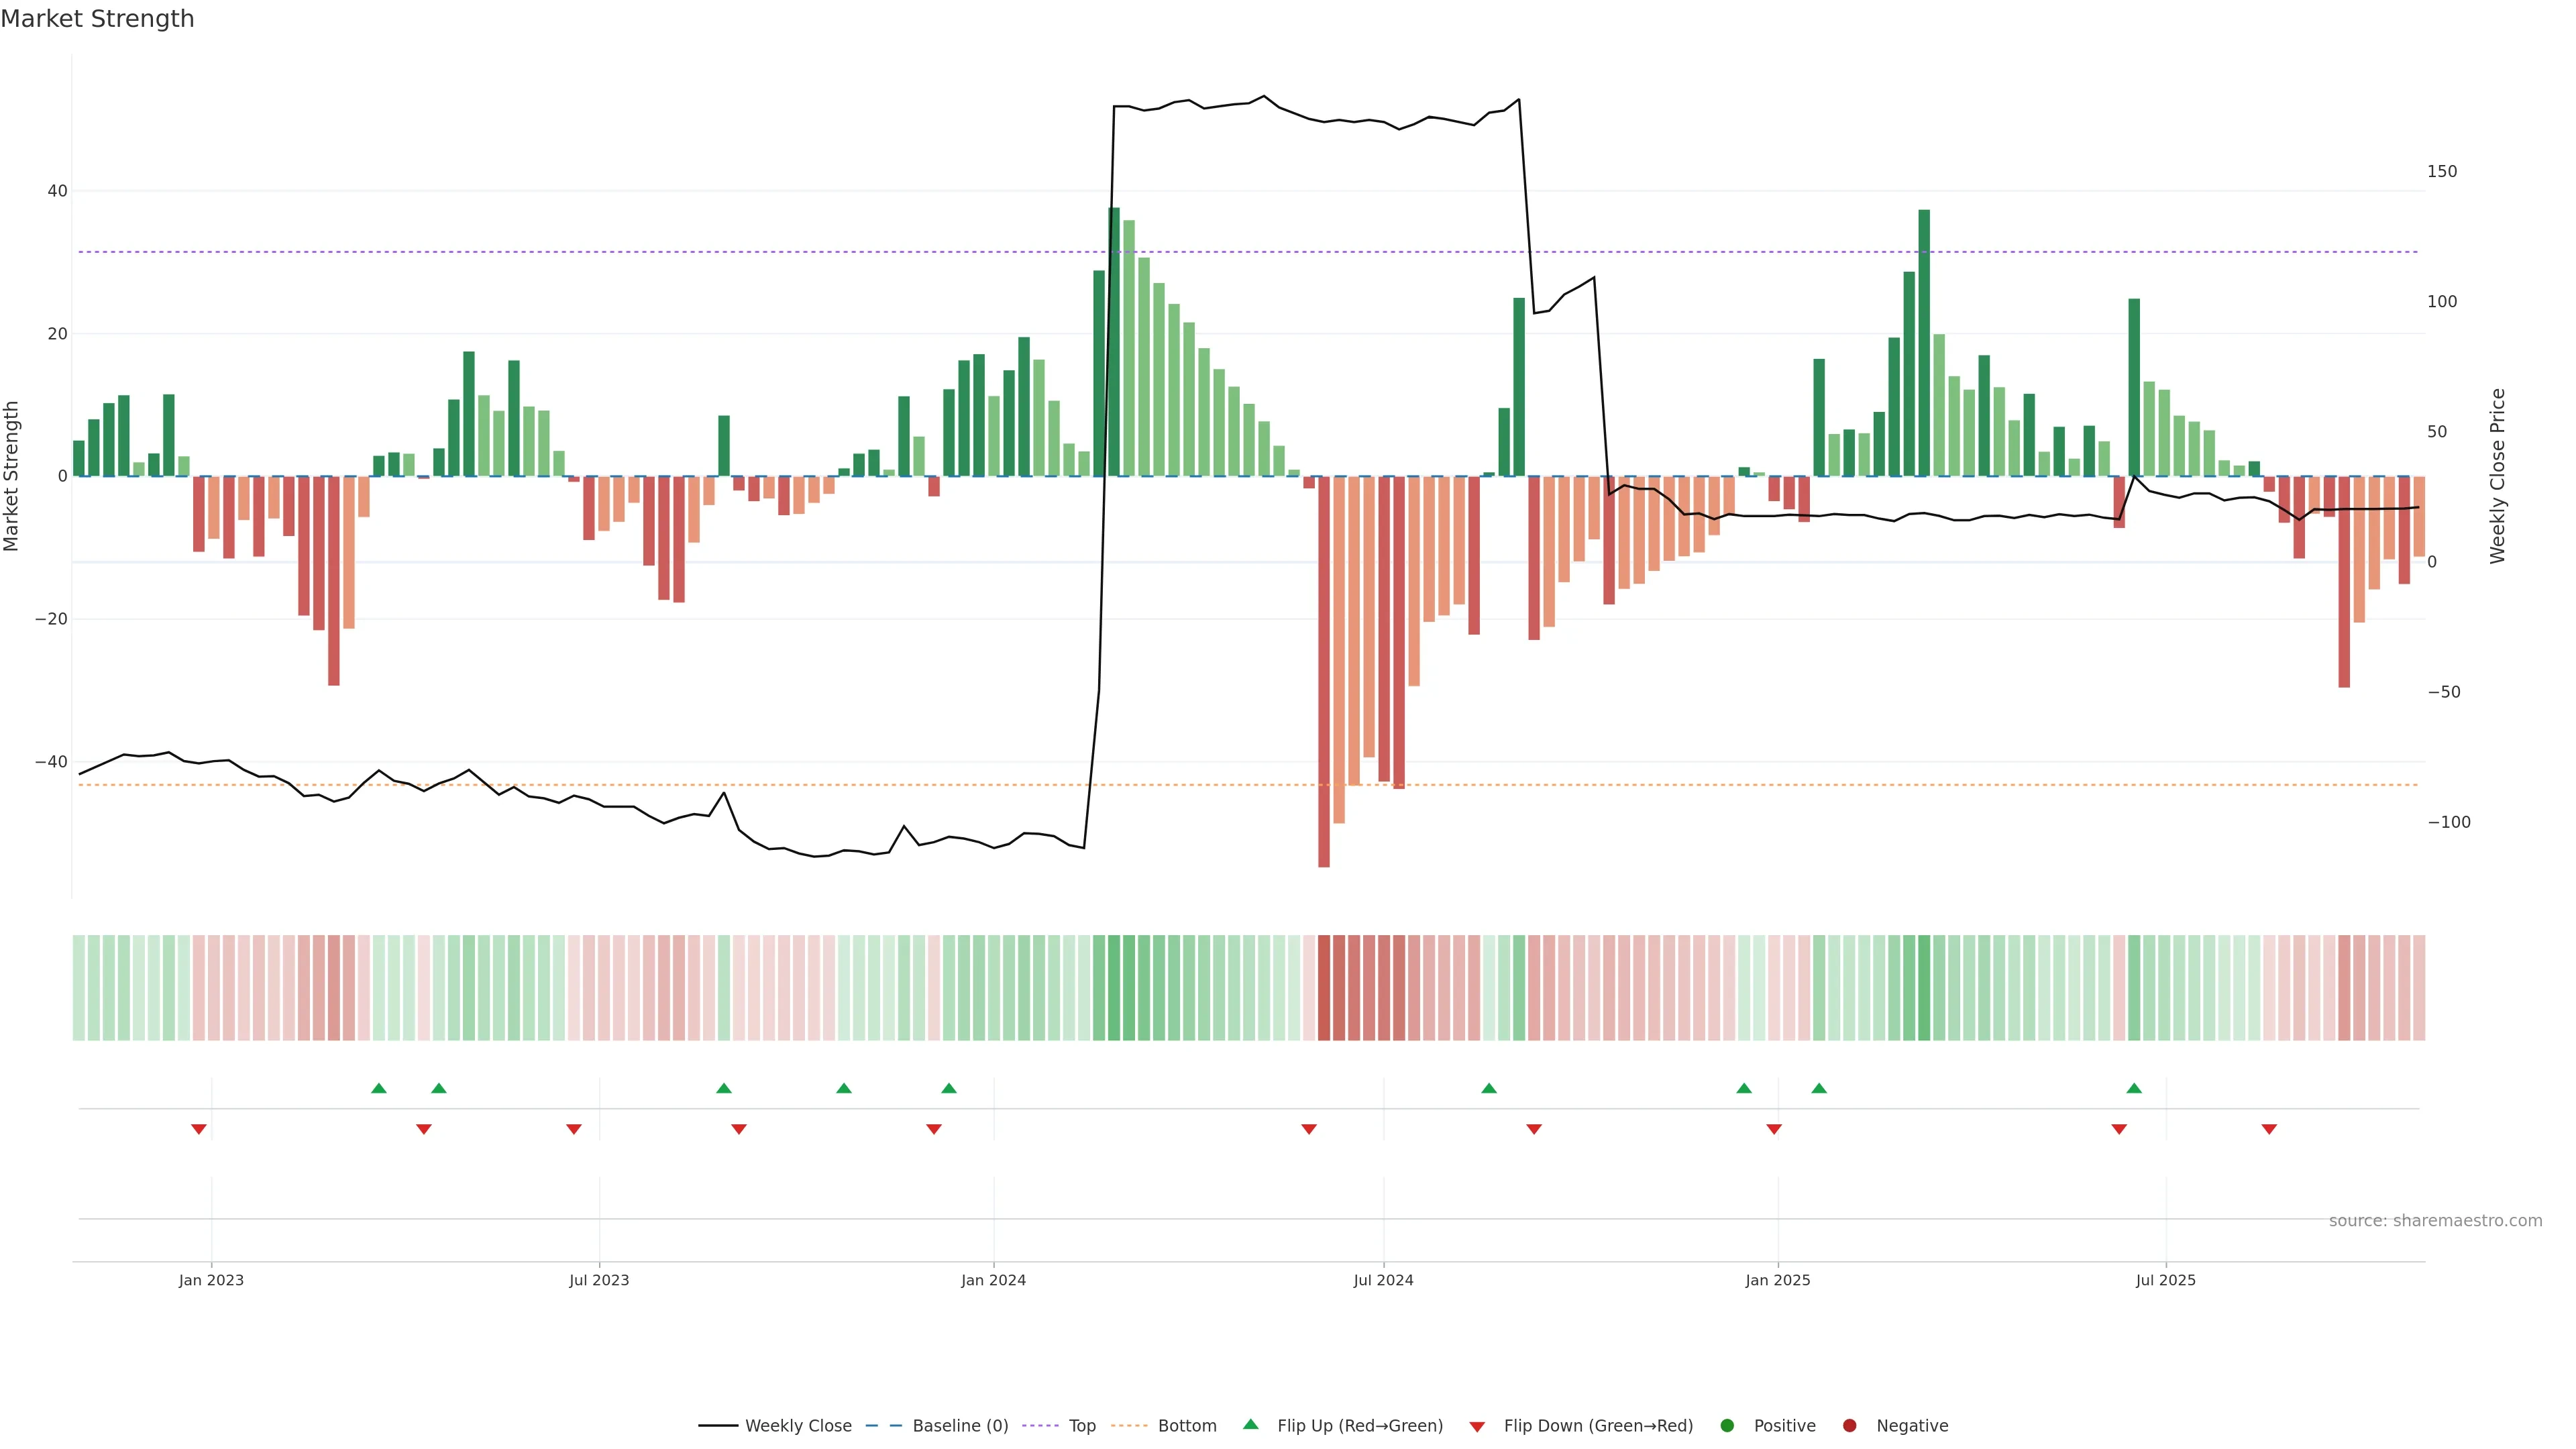
Task: Click the leftmost red flip-down triangle marker
Action: tap(199, 1129)
